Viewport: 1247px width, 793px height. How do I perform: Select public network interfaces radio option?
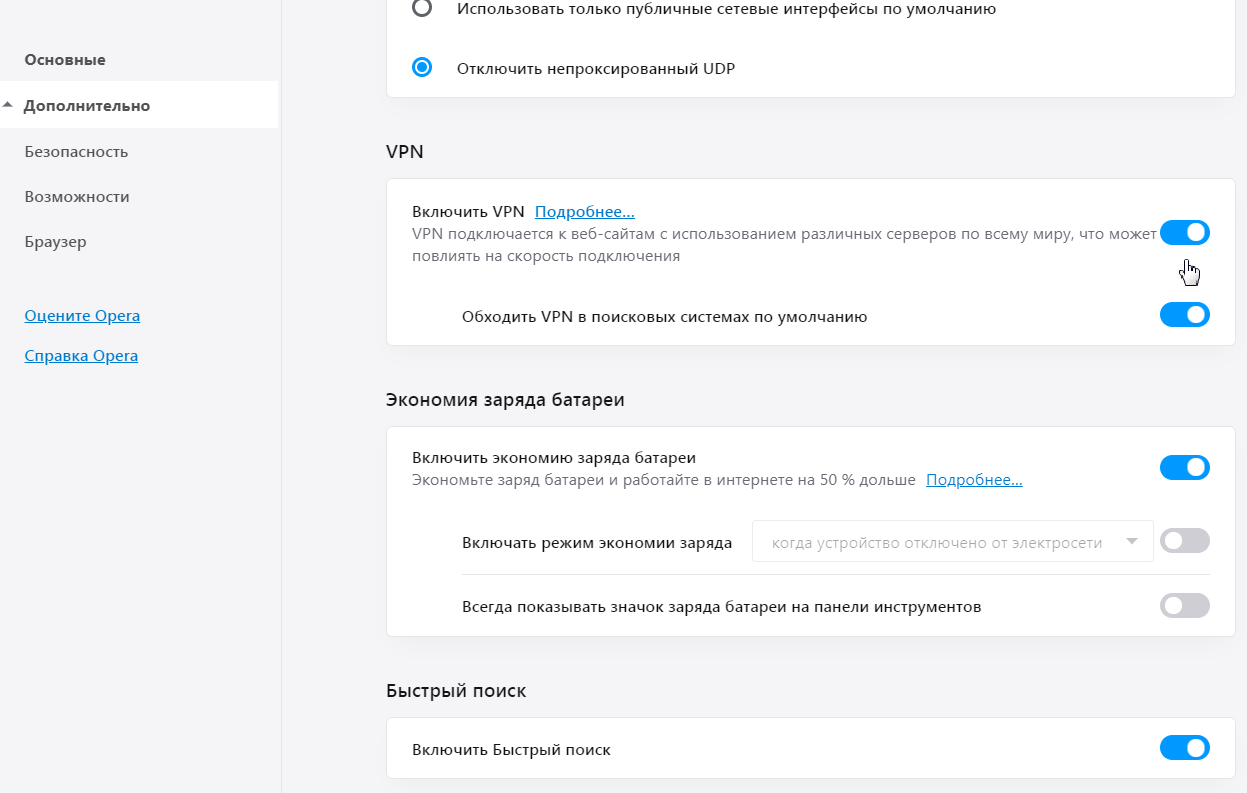tap(423, 9)
